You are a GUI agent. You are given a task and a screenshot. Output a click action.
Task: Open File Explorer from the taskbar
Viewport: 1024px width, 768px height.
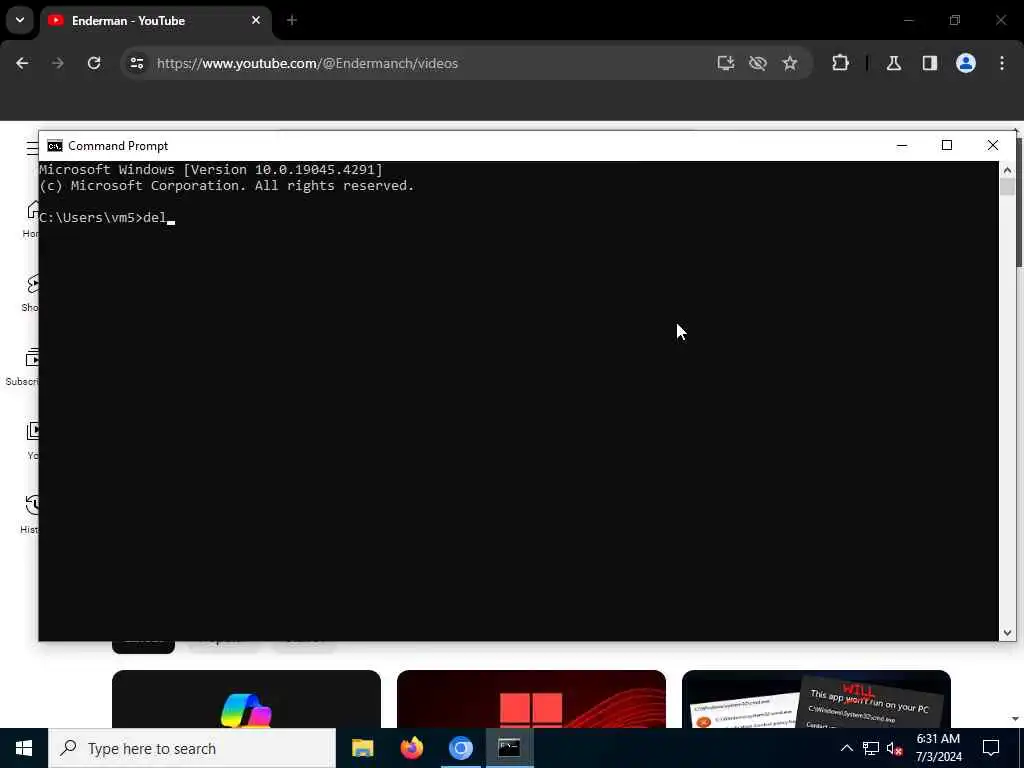[362, 748]
